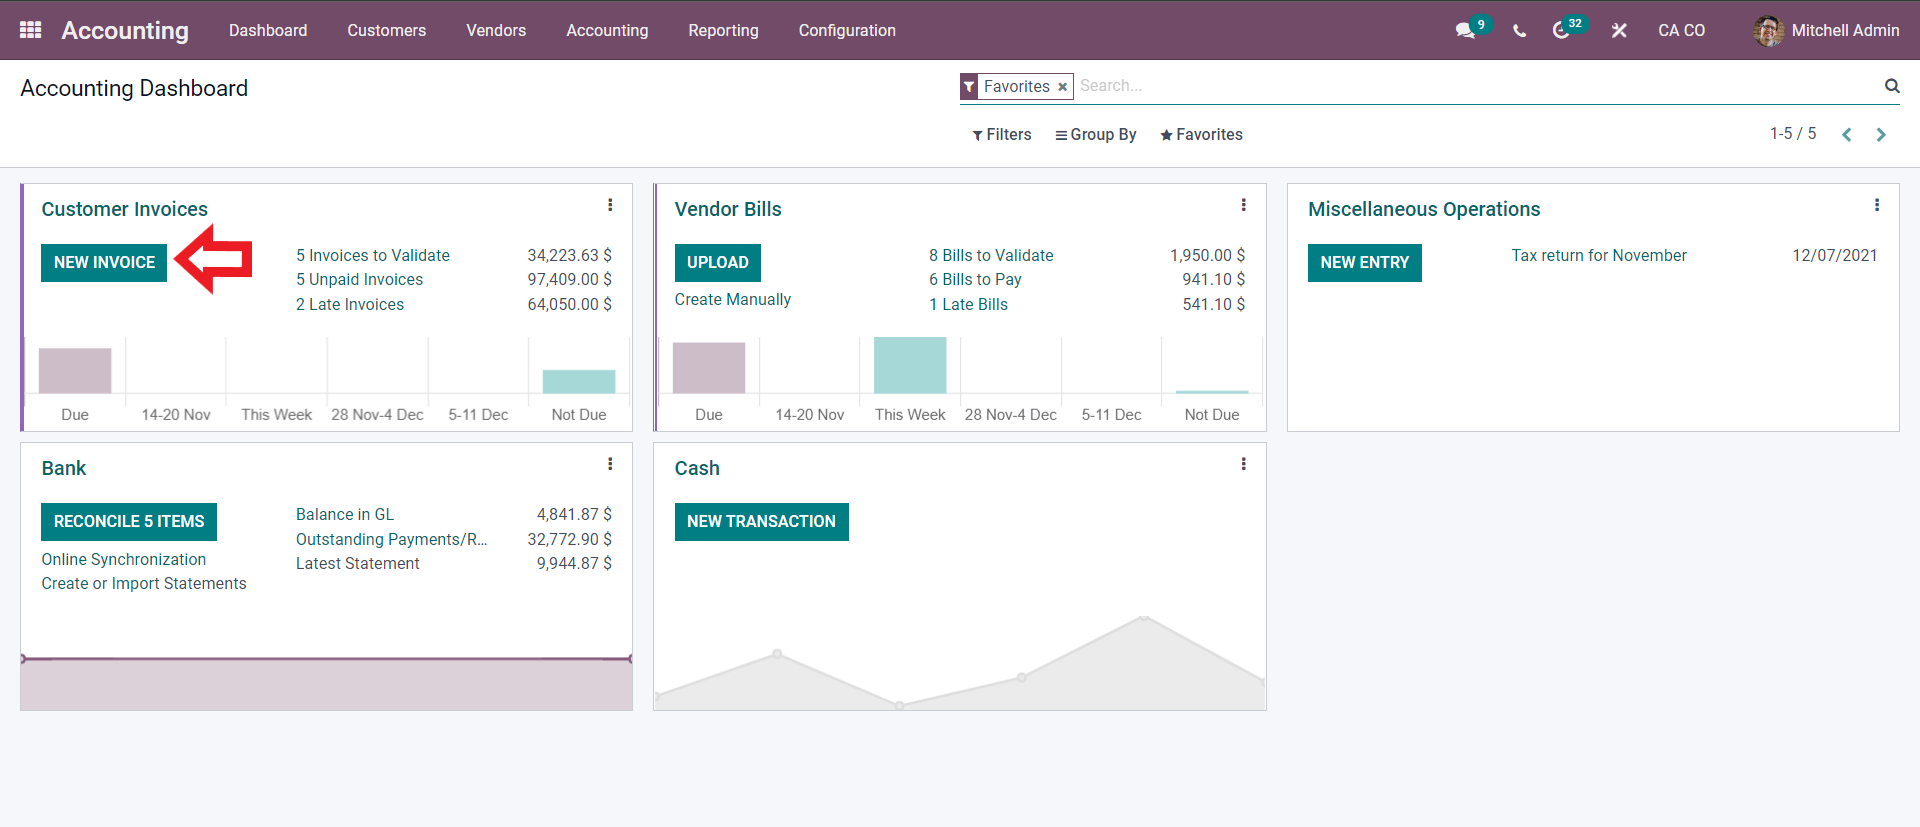Remove the Favorites filter tag
Image resolution: width=1920 pixels, height=827 pixels.
[x=1062, y=87]
